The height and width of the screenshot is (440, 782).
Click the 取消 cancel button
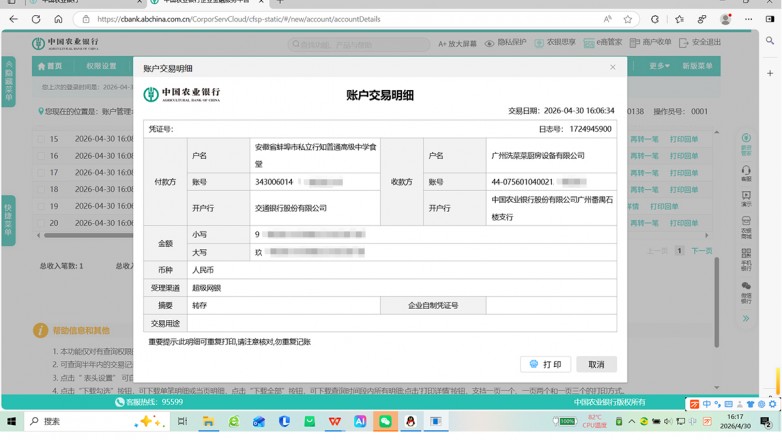click(x=596, y=365)
